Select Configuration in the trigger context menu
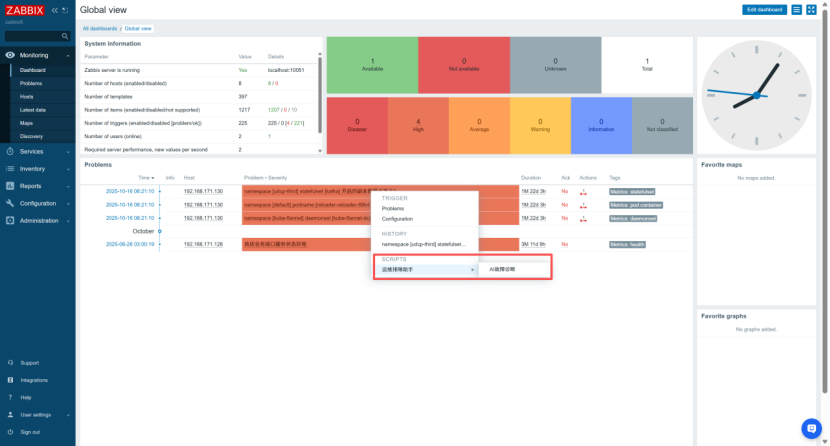830x446 pixels. coord(397,218)
